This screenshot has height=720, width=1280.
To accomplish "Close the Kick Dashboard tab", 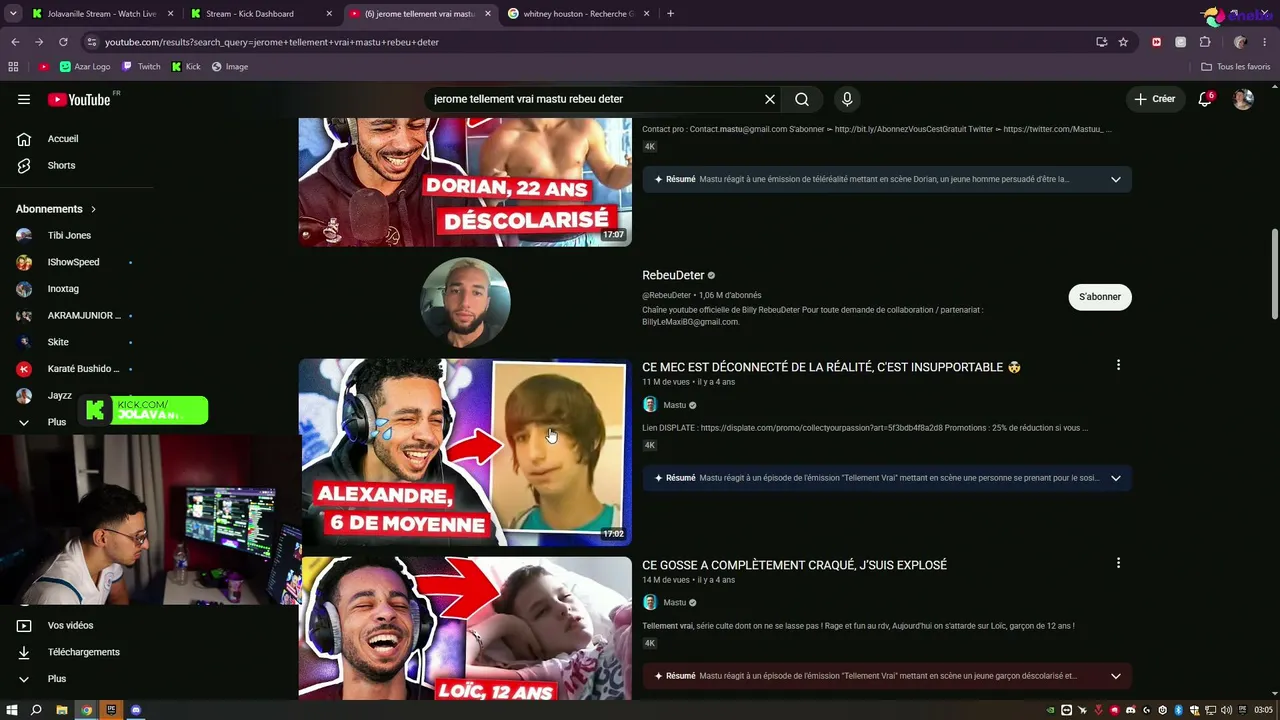I will pyautogui.click(x=329, y=14).
